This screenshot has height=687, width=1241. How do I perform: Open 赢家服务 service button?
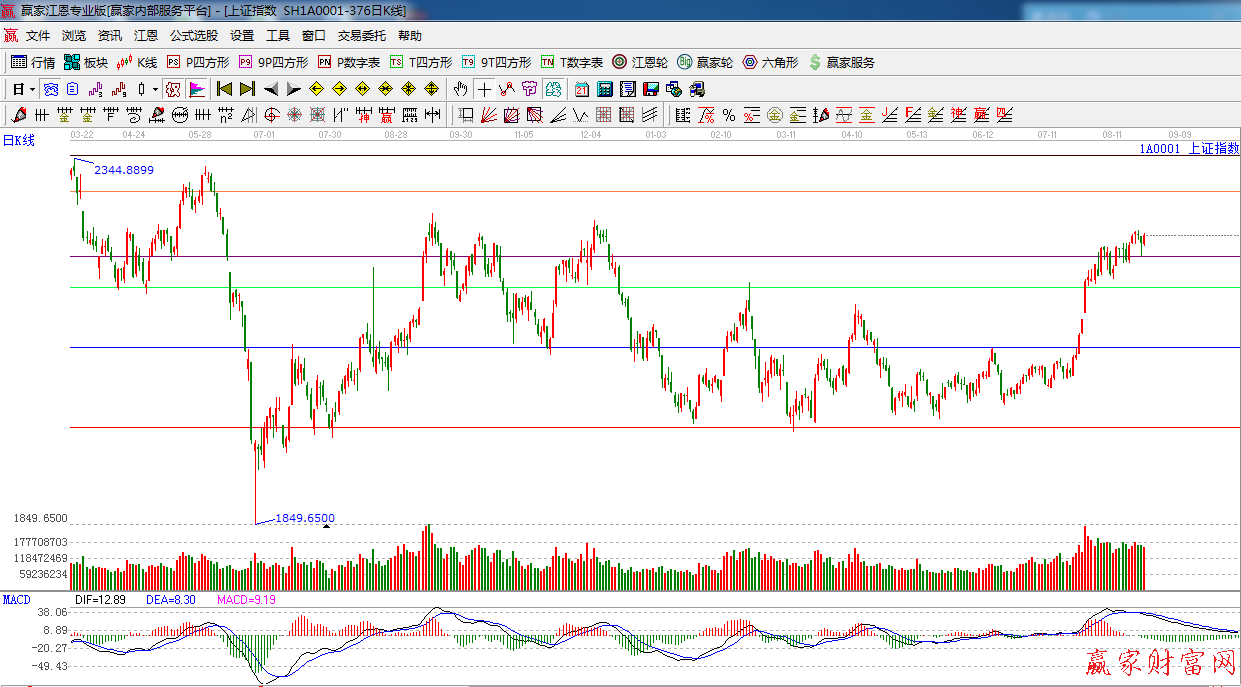841,62
